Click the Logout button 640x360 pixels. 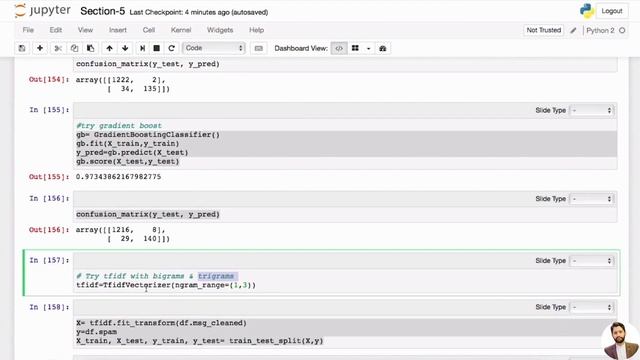pos(611,11)
